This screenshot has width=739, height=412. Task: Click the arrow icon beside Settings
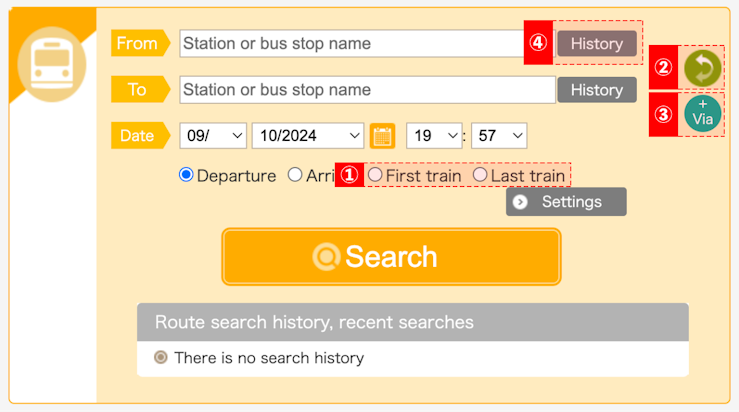coord(520,202)
